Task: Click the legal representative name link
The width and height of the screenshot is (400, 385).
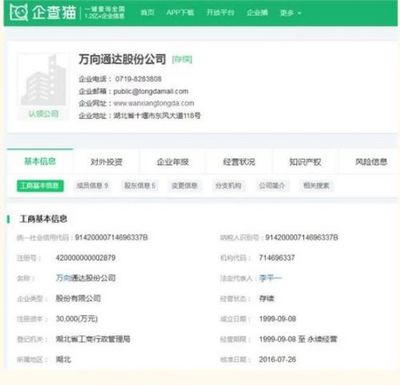Action: pyautogui.click(x=271, y=278)
